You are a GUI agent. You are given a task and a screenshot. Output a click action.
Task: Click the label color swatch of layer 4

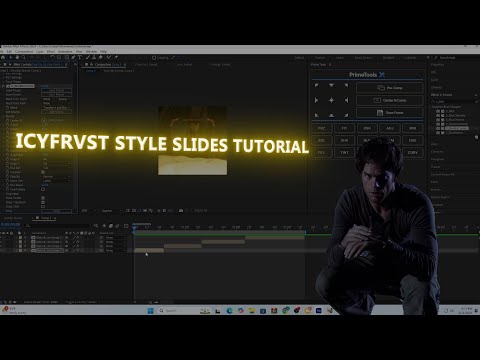click(x=20, y=250)
